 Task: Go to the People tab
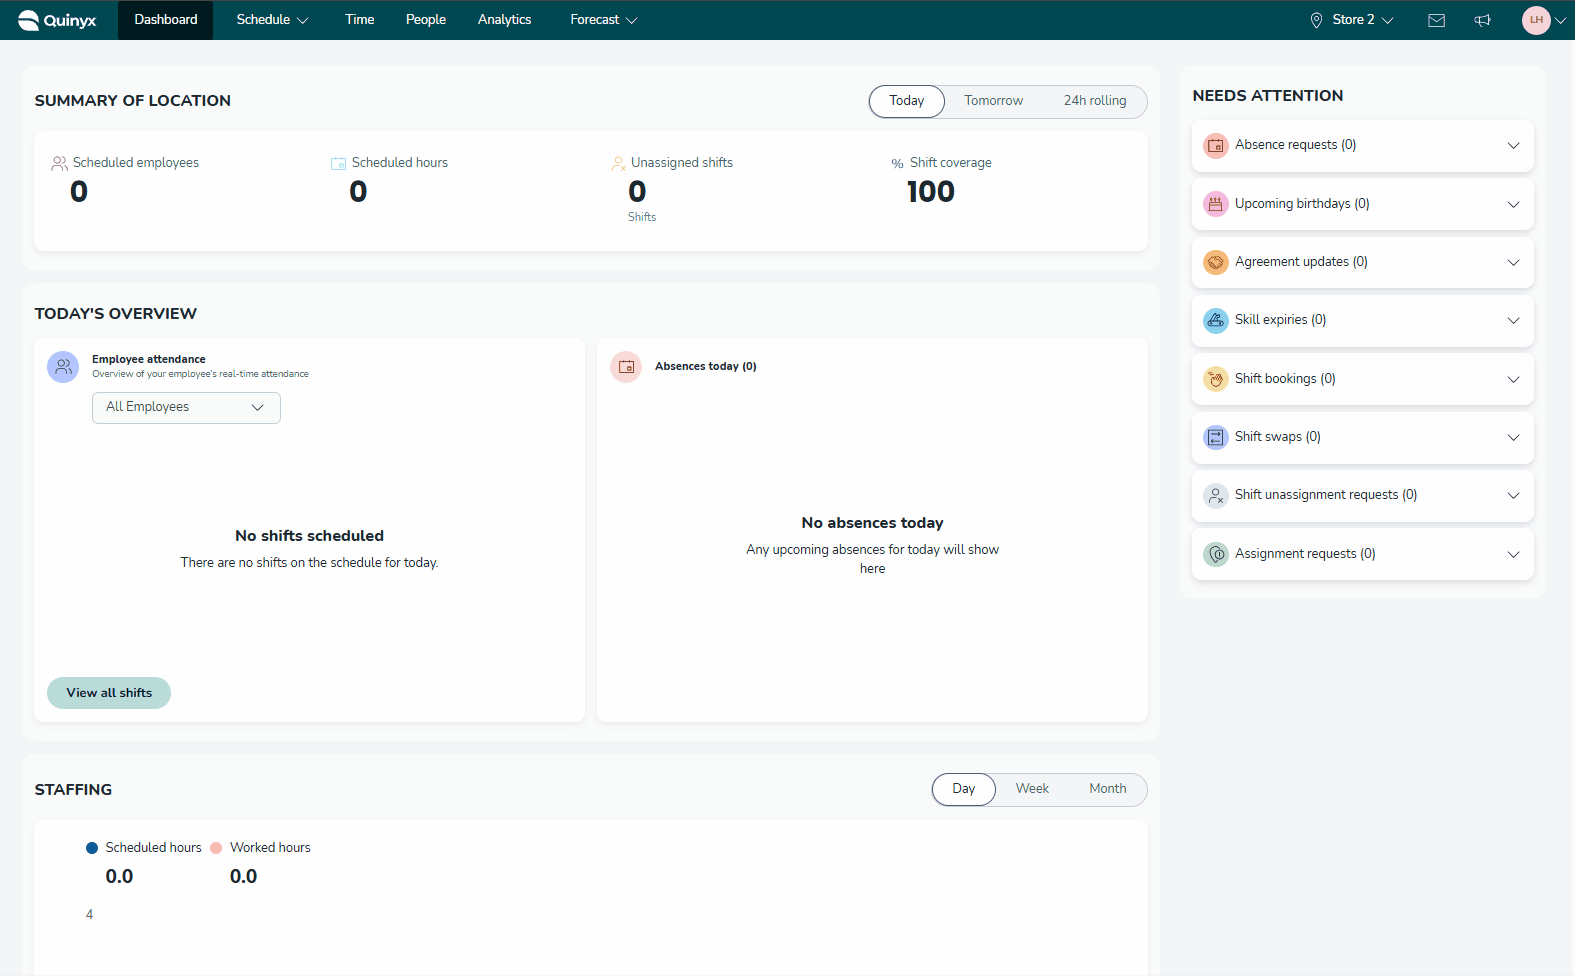[x=426, y=20]
